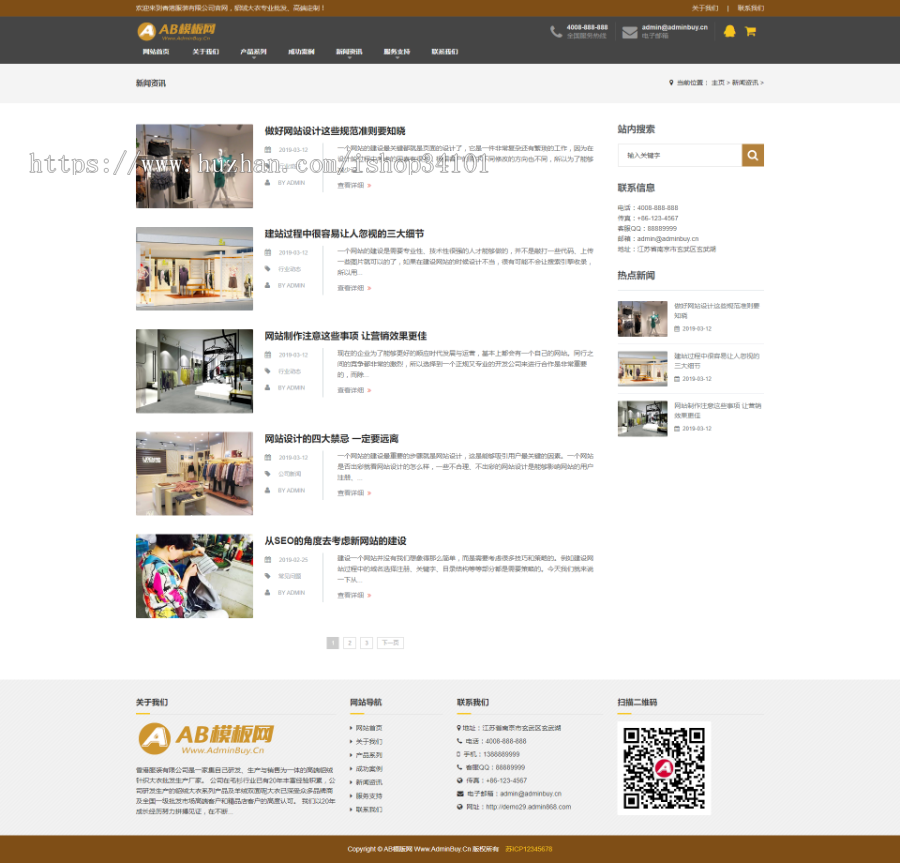
Task: Click the notification bell icon in the header
Action: 729,31
